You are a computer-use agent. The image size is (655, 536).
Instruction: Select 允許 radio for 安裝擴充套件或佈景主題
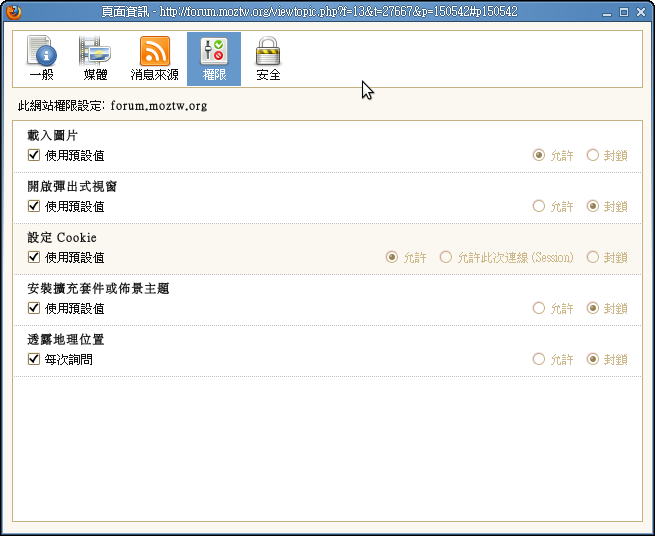(539, 308)
